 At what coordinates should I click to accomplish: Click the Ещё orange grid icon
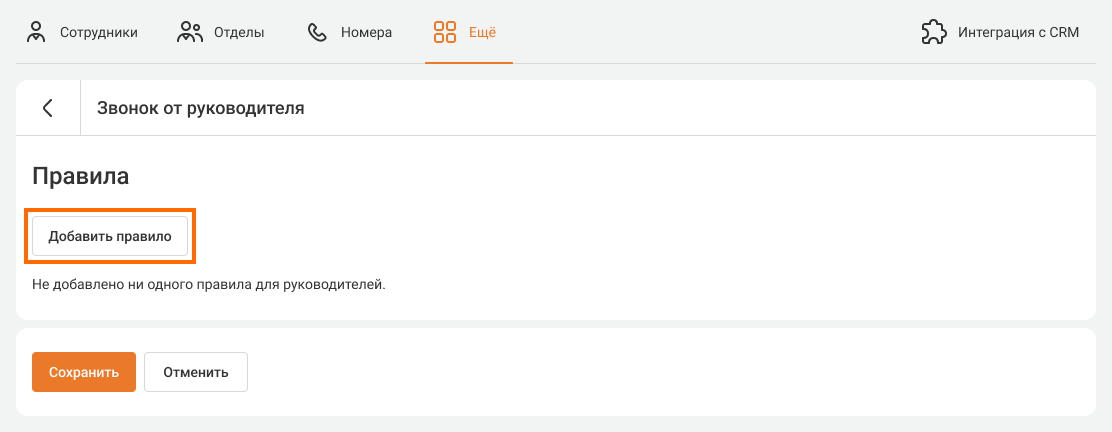[445, 32]
